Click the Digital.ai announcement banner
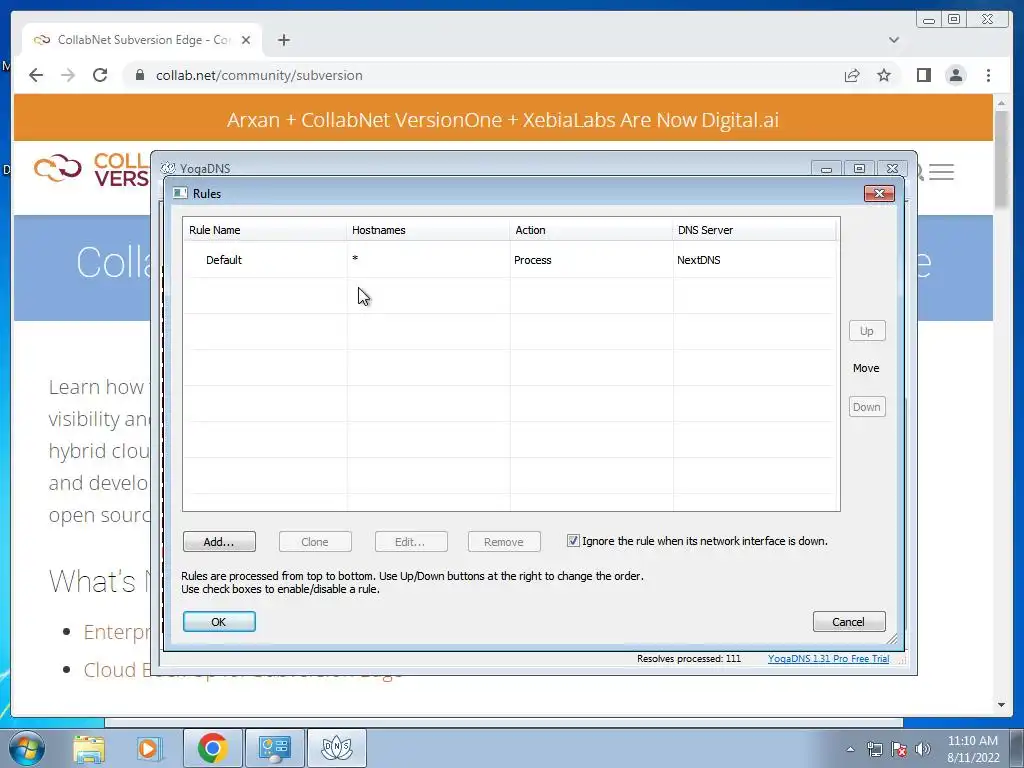 tap(503, 118)
